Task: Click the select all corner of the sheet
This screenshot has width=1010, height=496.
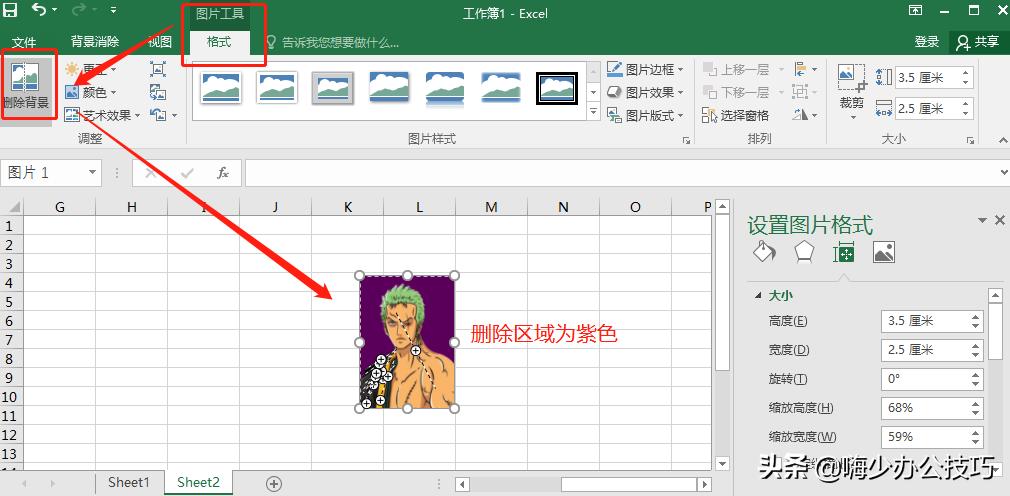Action: (x=12, y=207)
